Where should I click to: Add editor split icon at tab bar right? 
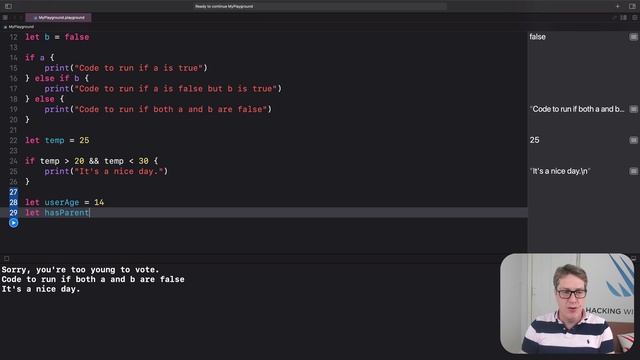pyautogui.click(x=635, y=18)
